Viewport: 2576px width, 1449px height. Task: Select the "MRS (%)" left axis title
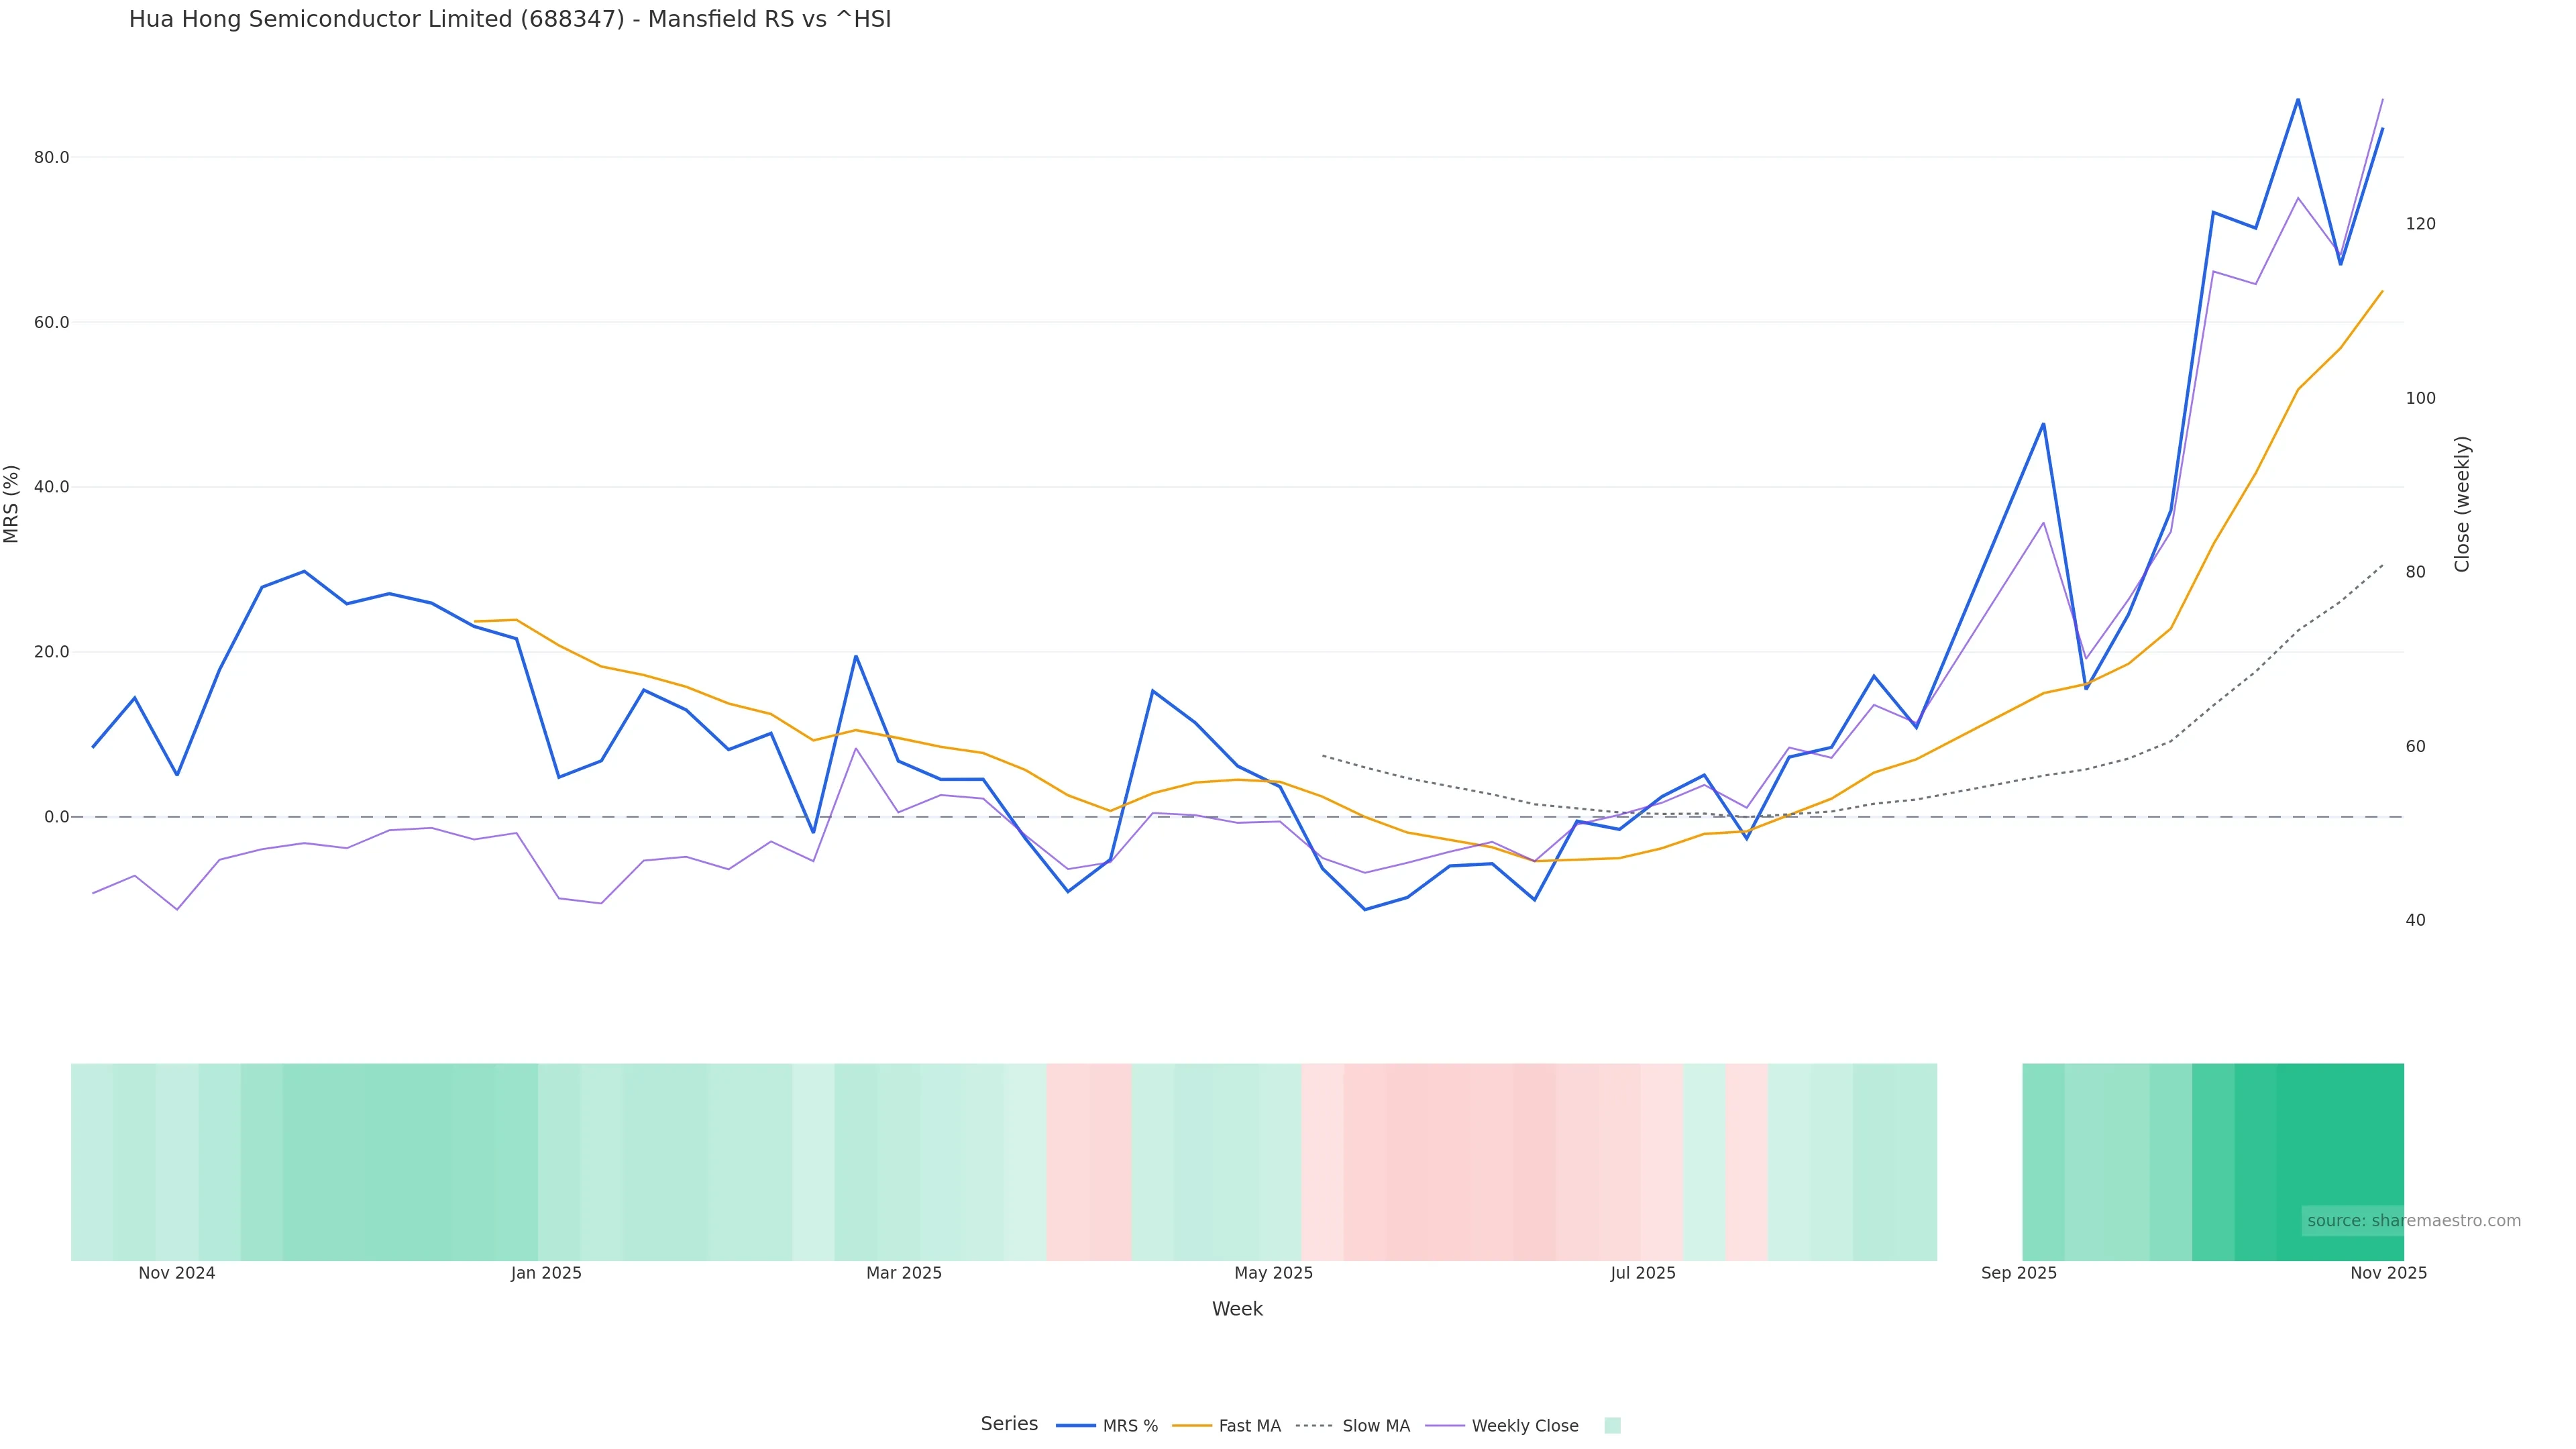pos(12,504)
